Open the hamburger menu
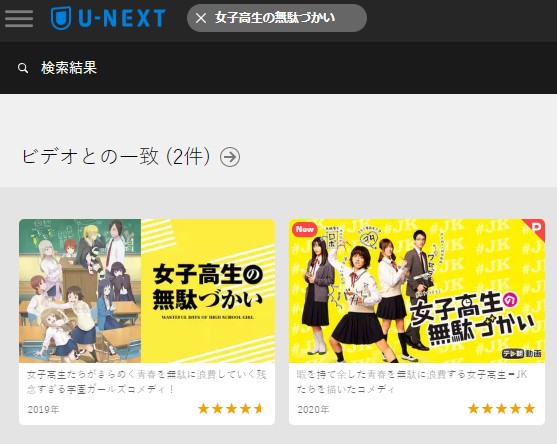557x444 pixels. coord(19,18)
